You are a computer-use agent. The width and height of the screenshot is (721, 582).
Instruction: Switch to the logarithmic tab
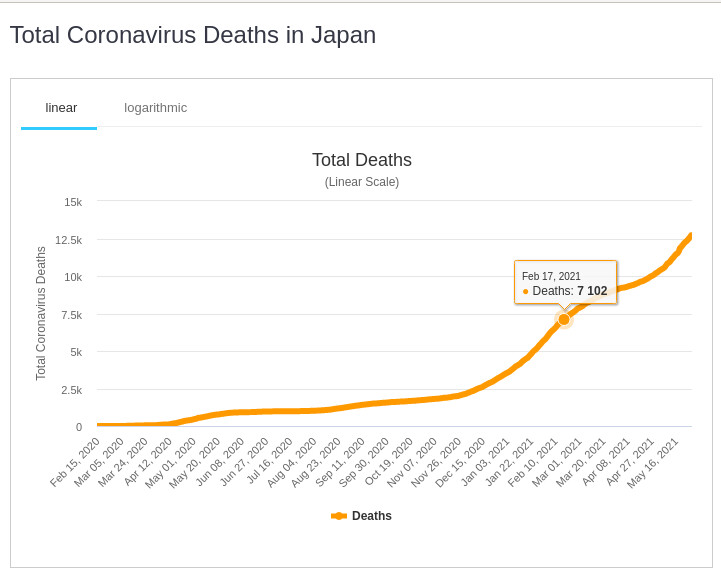click(x=155, y=108)
